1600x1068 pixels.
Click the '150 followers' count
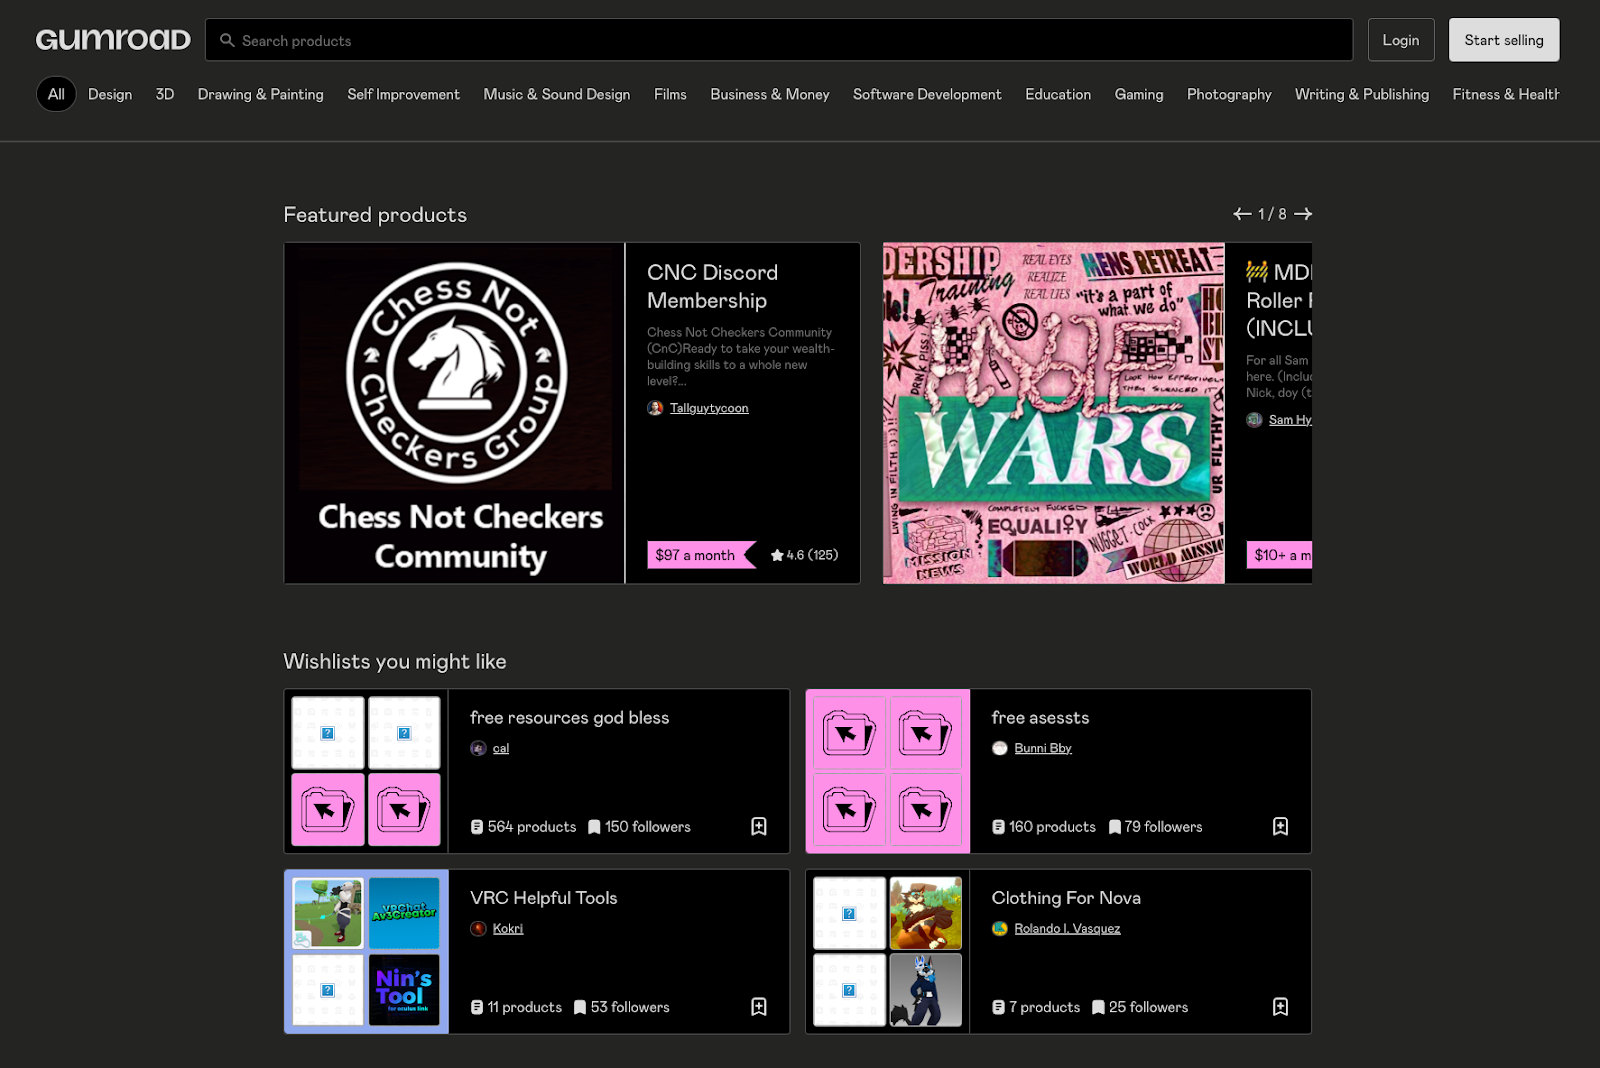click(640, 827)
